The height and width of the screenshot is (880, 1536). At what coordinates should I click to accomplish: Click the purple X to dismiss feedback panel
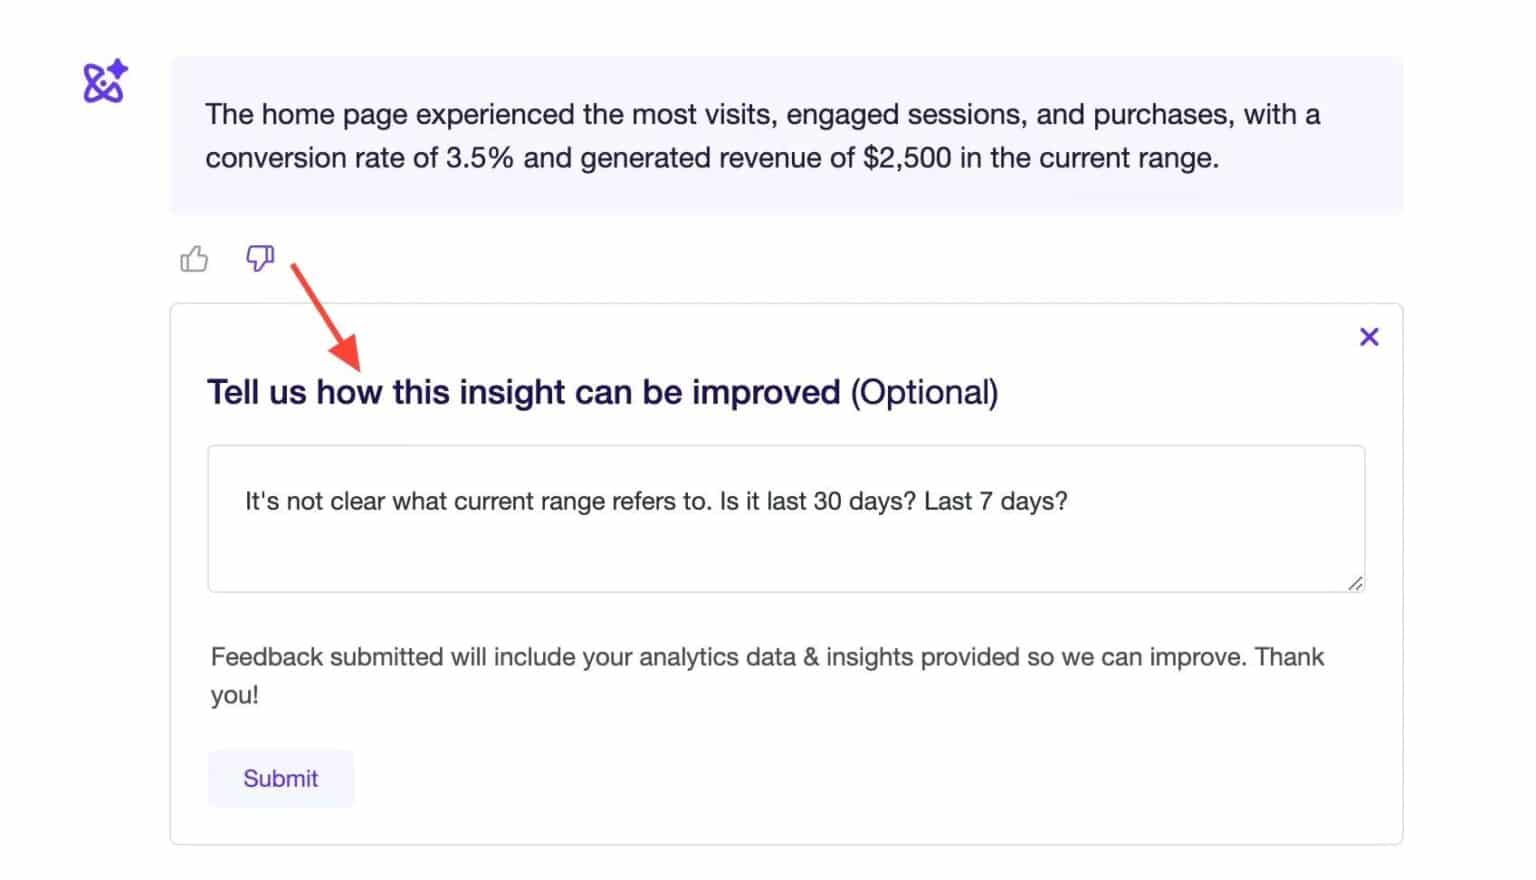[x=1368, y=337]
